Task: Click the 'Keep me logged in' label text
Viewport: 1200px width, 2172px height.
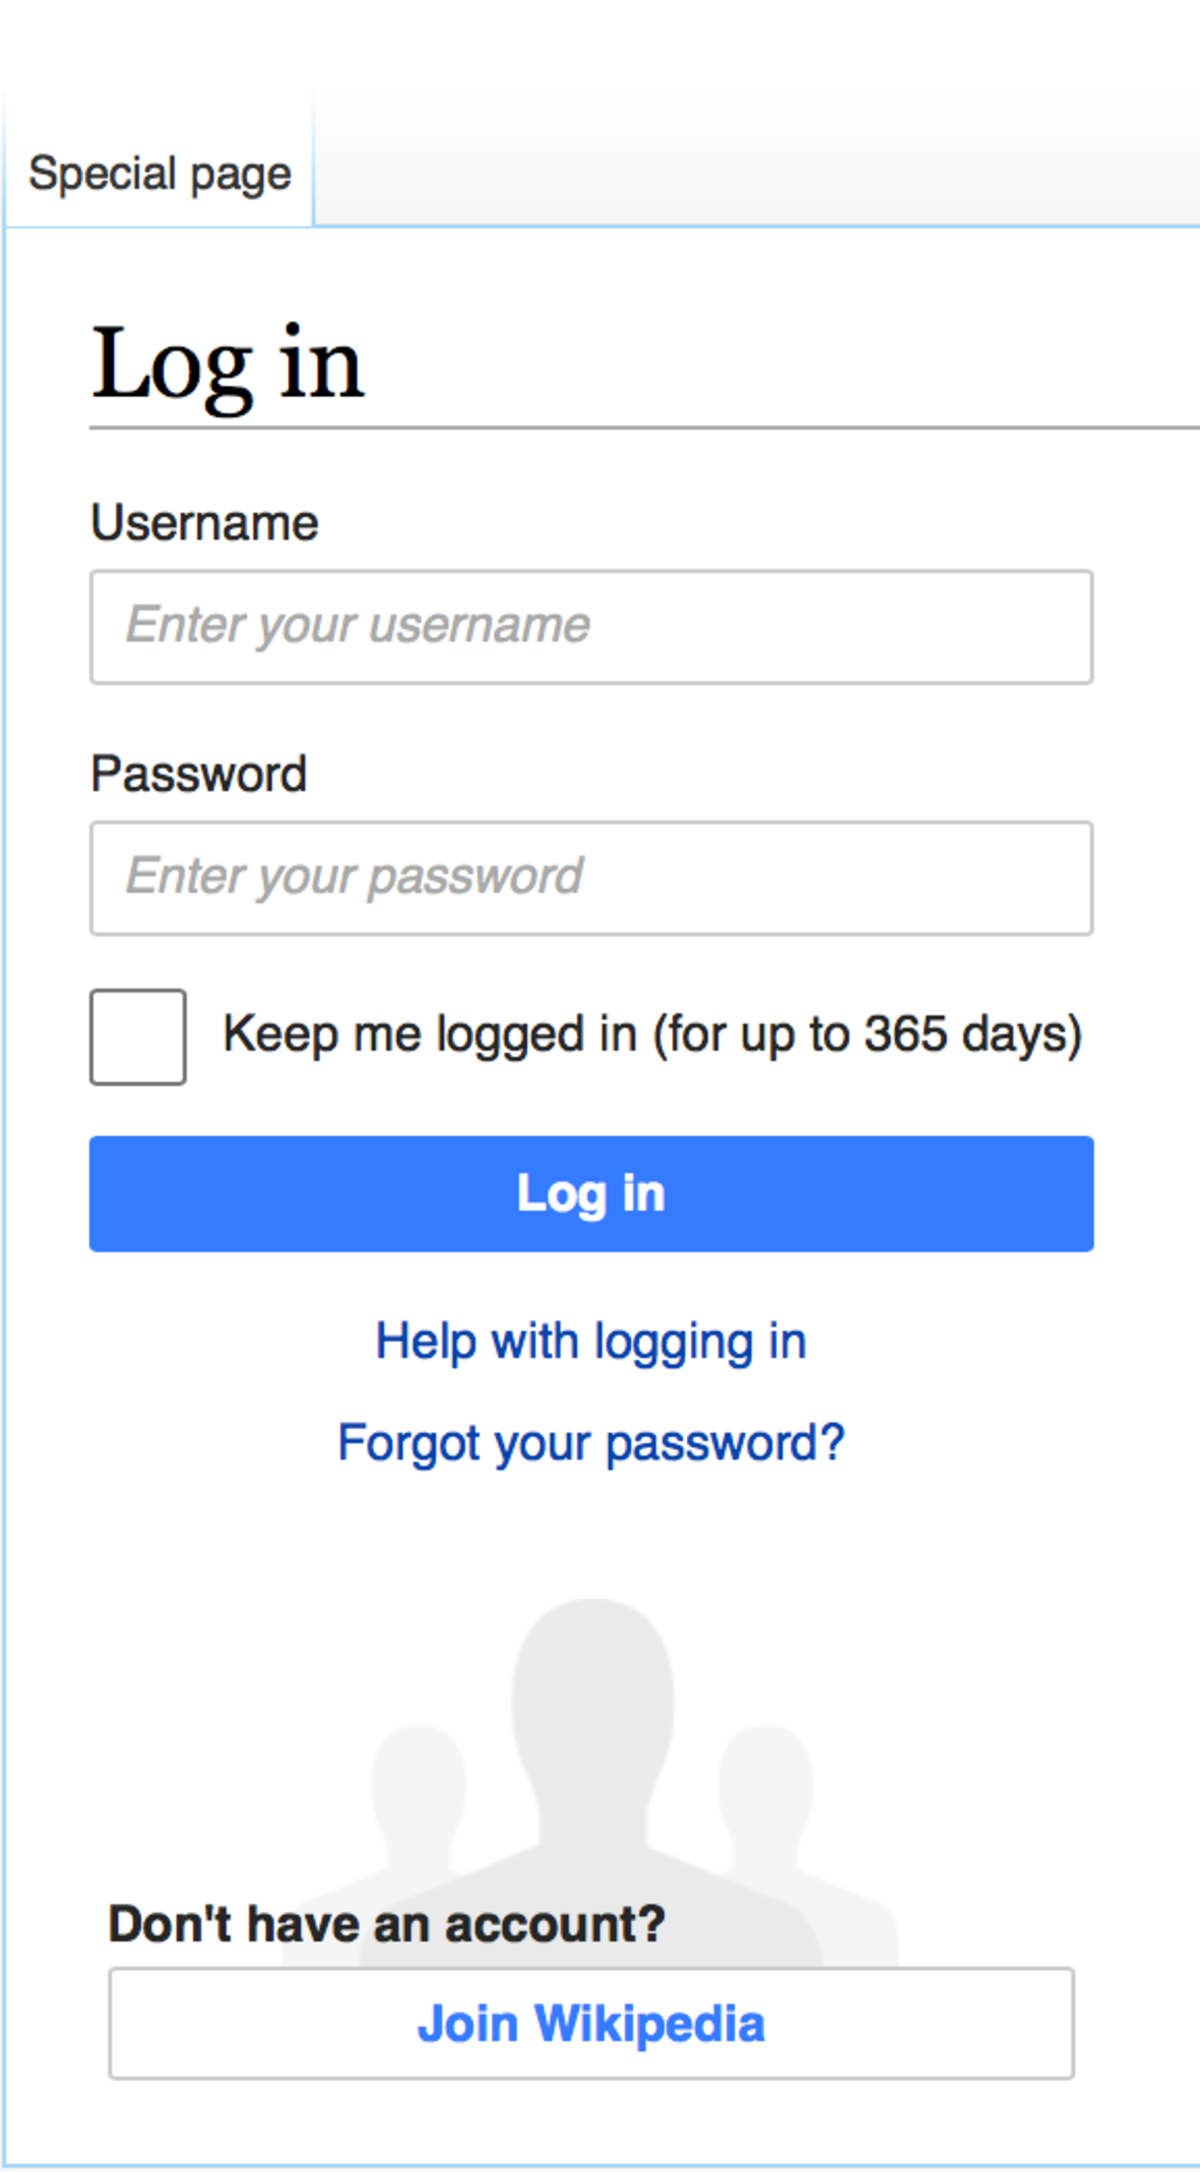Action: click(430, 1034)
